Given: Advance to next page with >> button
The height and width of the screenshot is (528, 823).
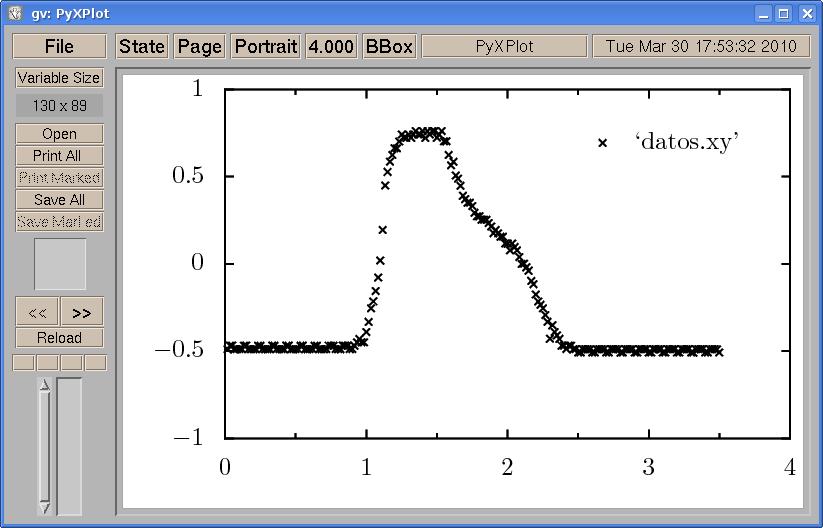Looking at the screenshot, I should [82, 312].
